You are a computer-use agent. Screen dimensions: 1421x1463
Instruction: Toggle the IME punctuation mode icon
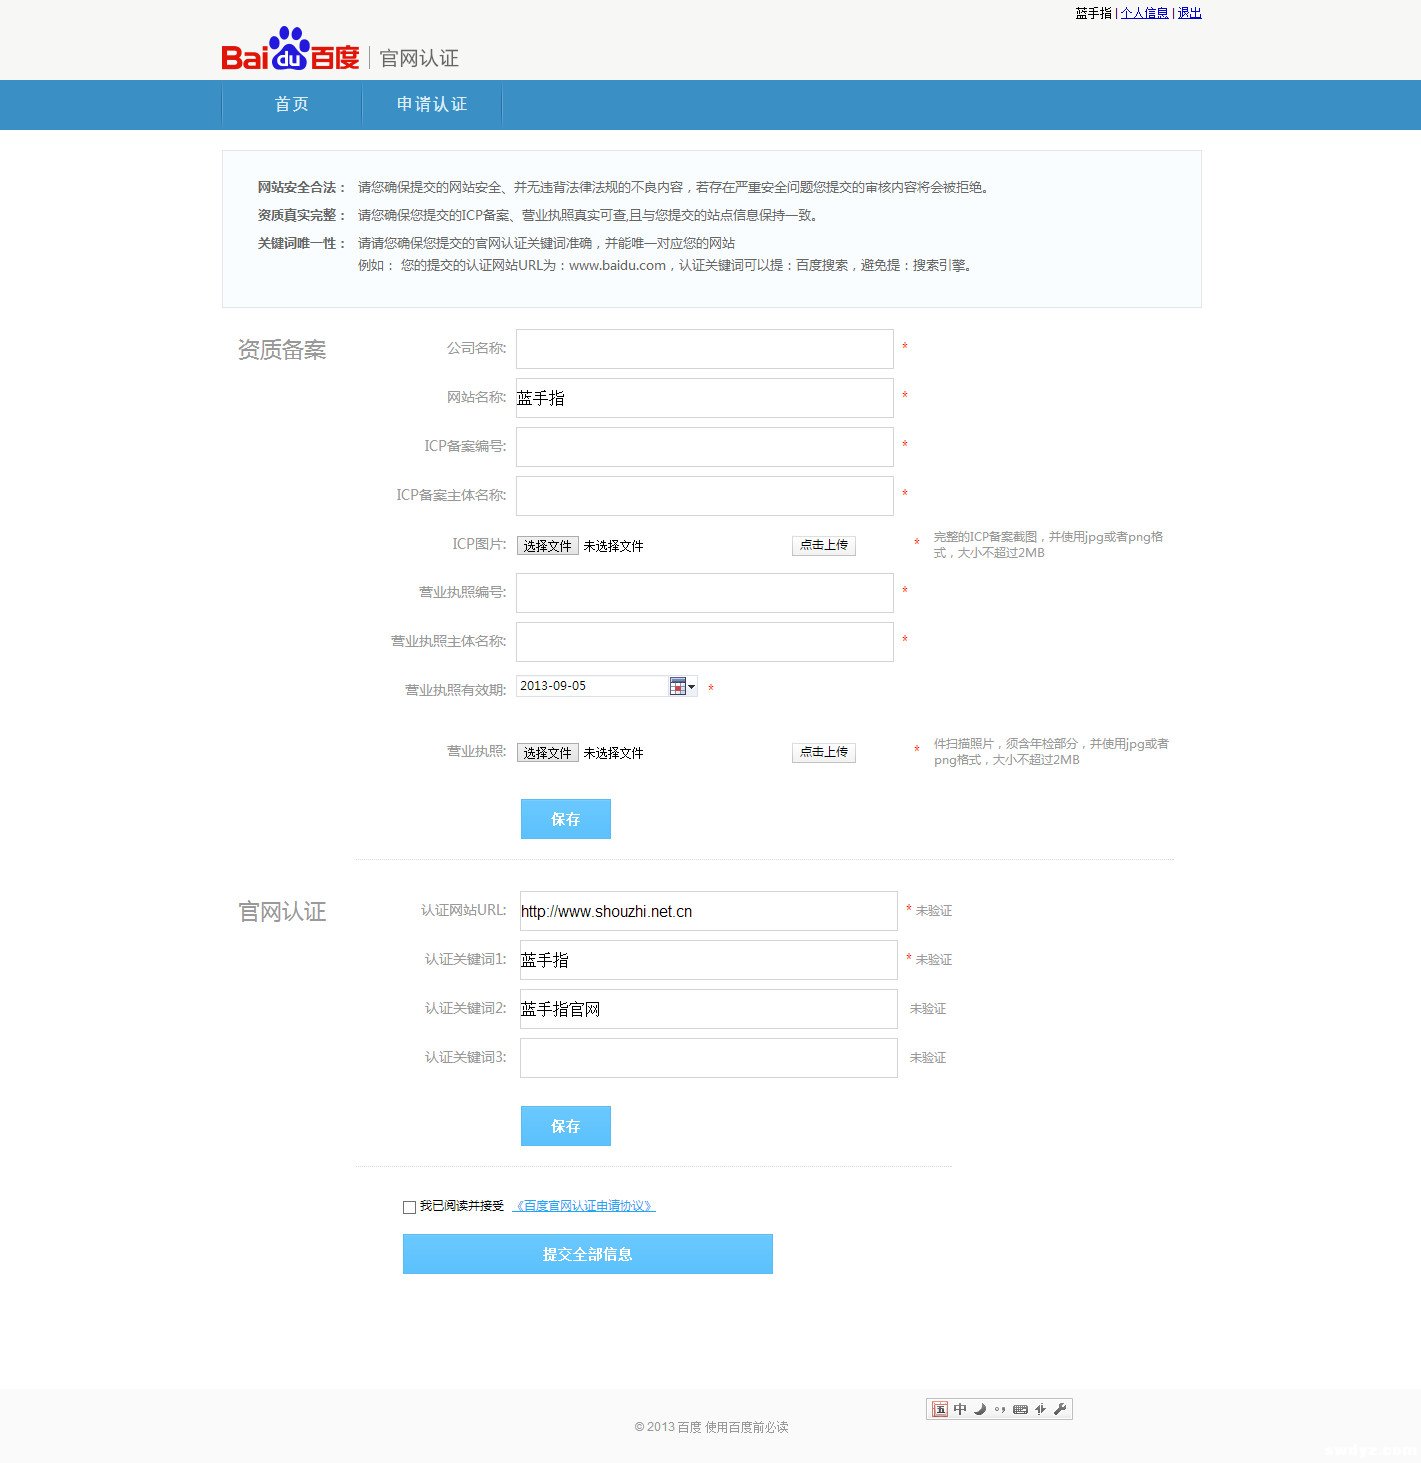click(x=1000, y=1409)
